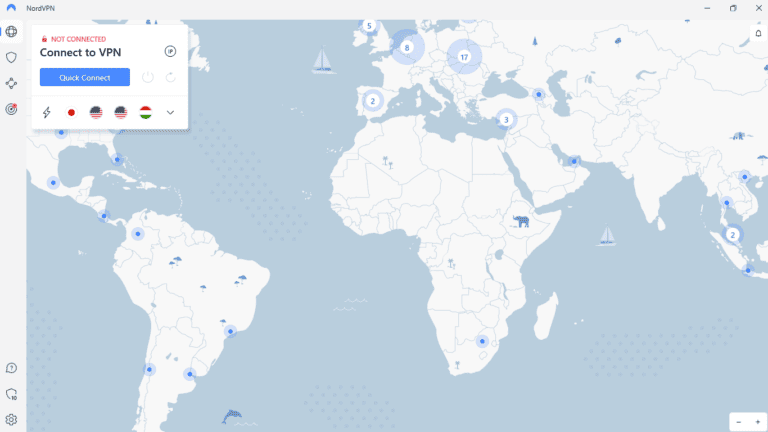Open the Meshnet icon in sidebar
This screenshot has height=432, width=768.
11,83
